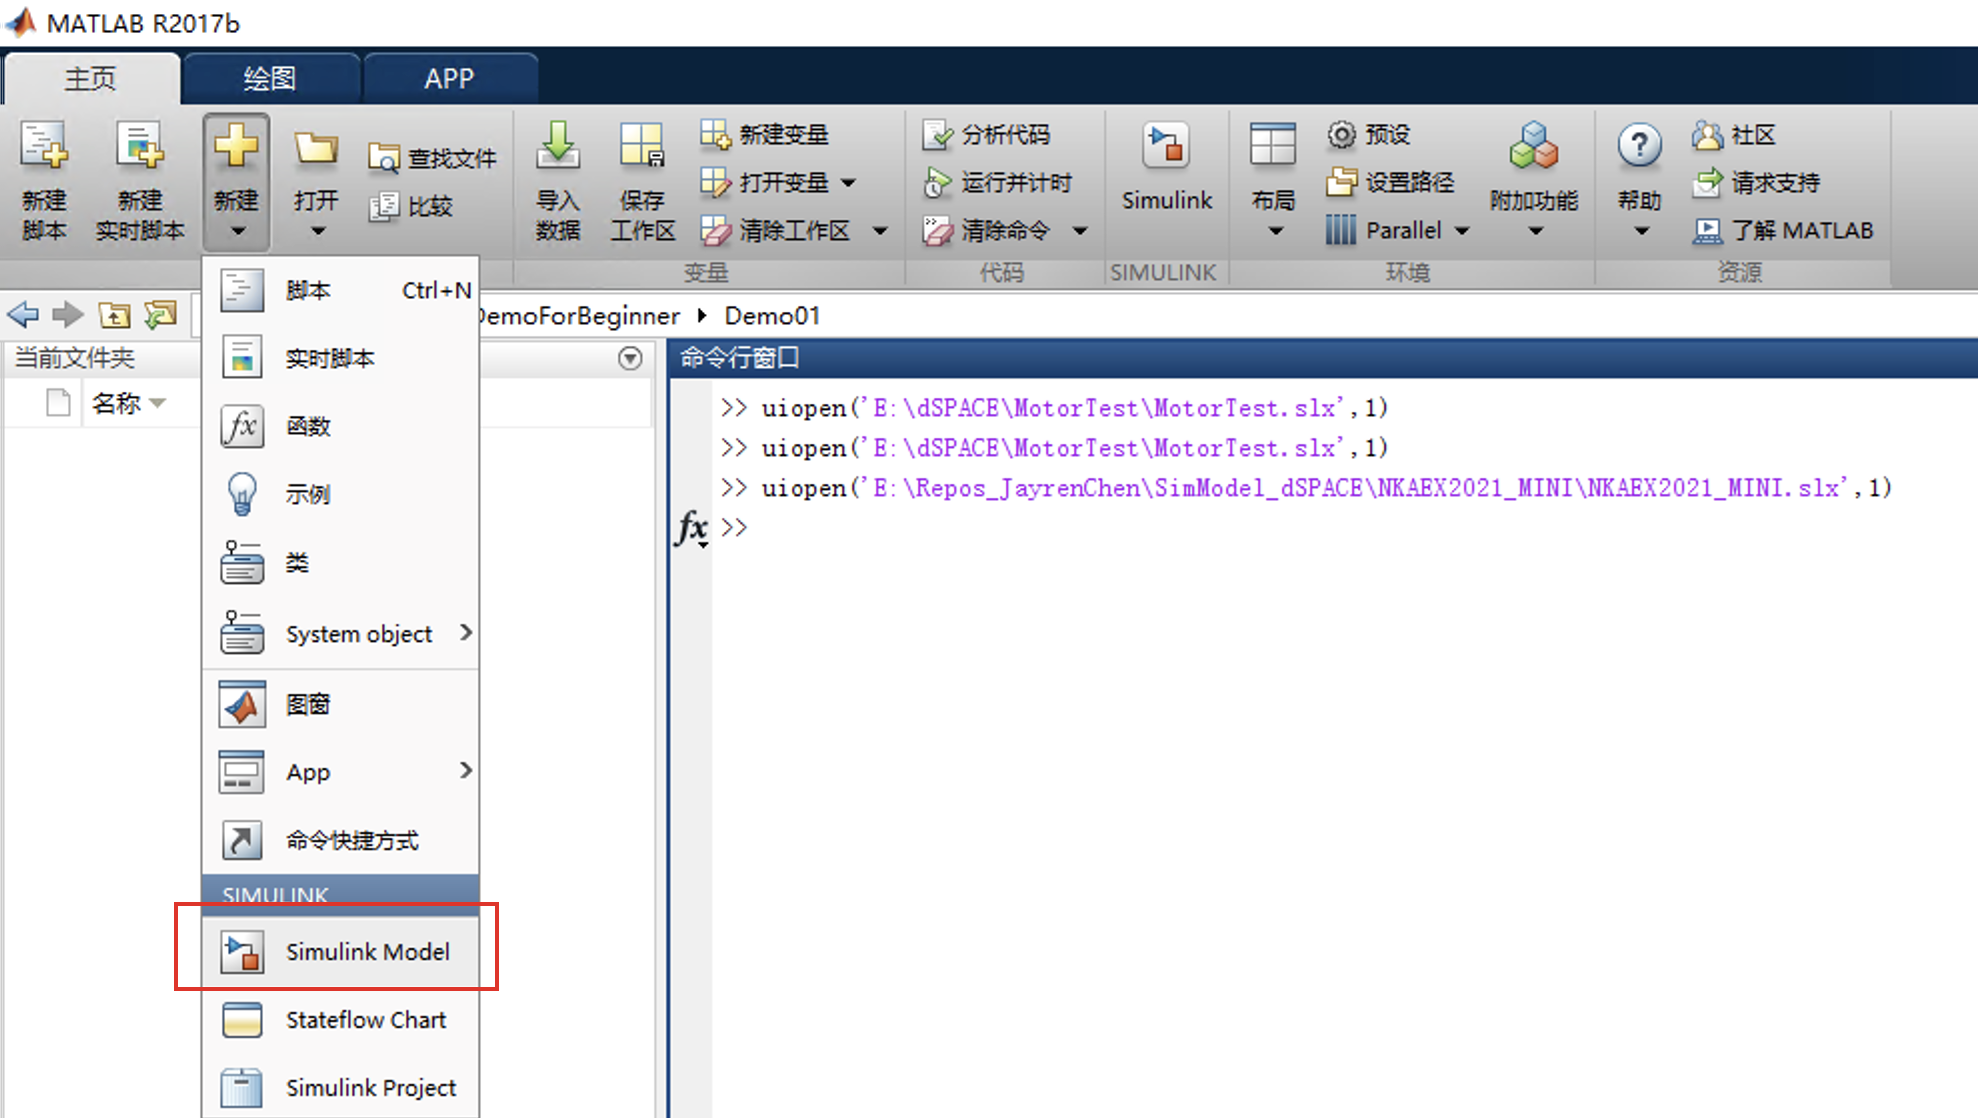Expand the 打开变量 dropdown arrow
Viewport: 1978px width, 1118px height.
coord(849,182)
